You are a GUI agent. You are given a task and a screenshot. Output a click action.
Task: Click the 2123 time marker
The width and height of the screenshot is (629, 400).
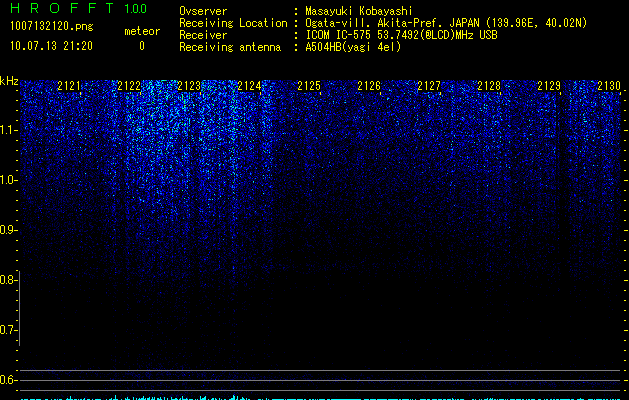coord(189,86)
